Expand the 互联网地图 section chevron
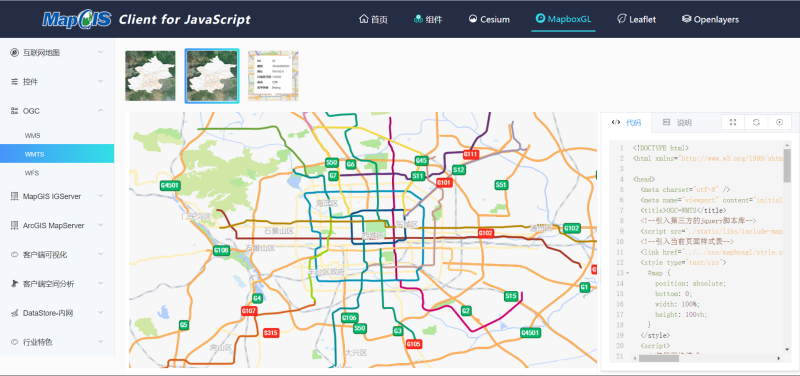This screenshot has height=376, width=800. (101, 52)
